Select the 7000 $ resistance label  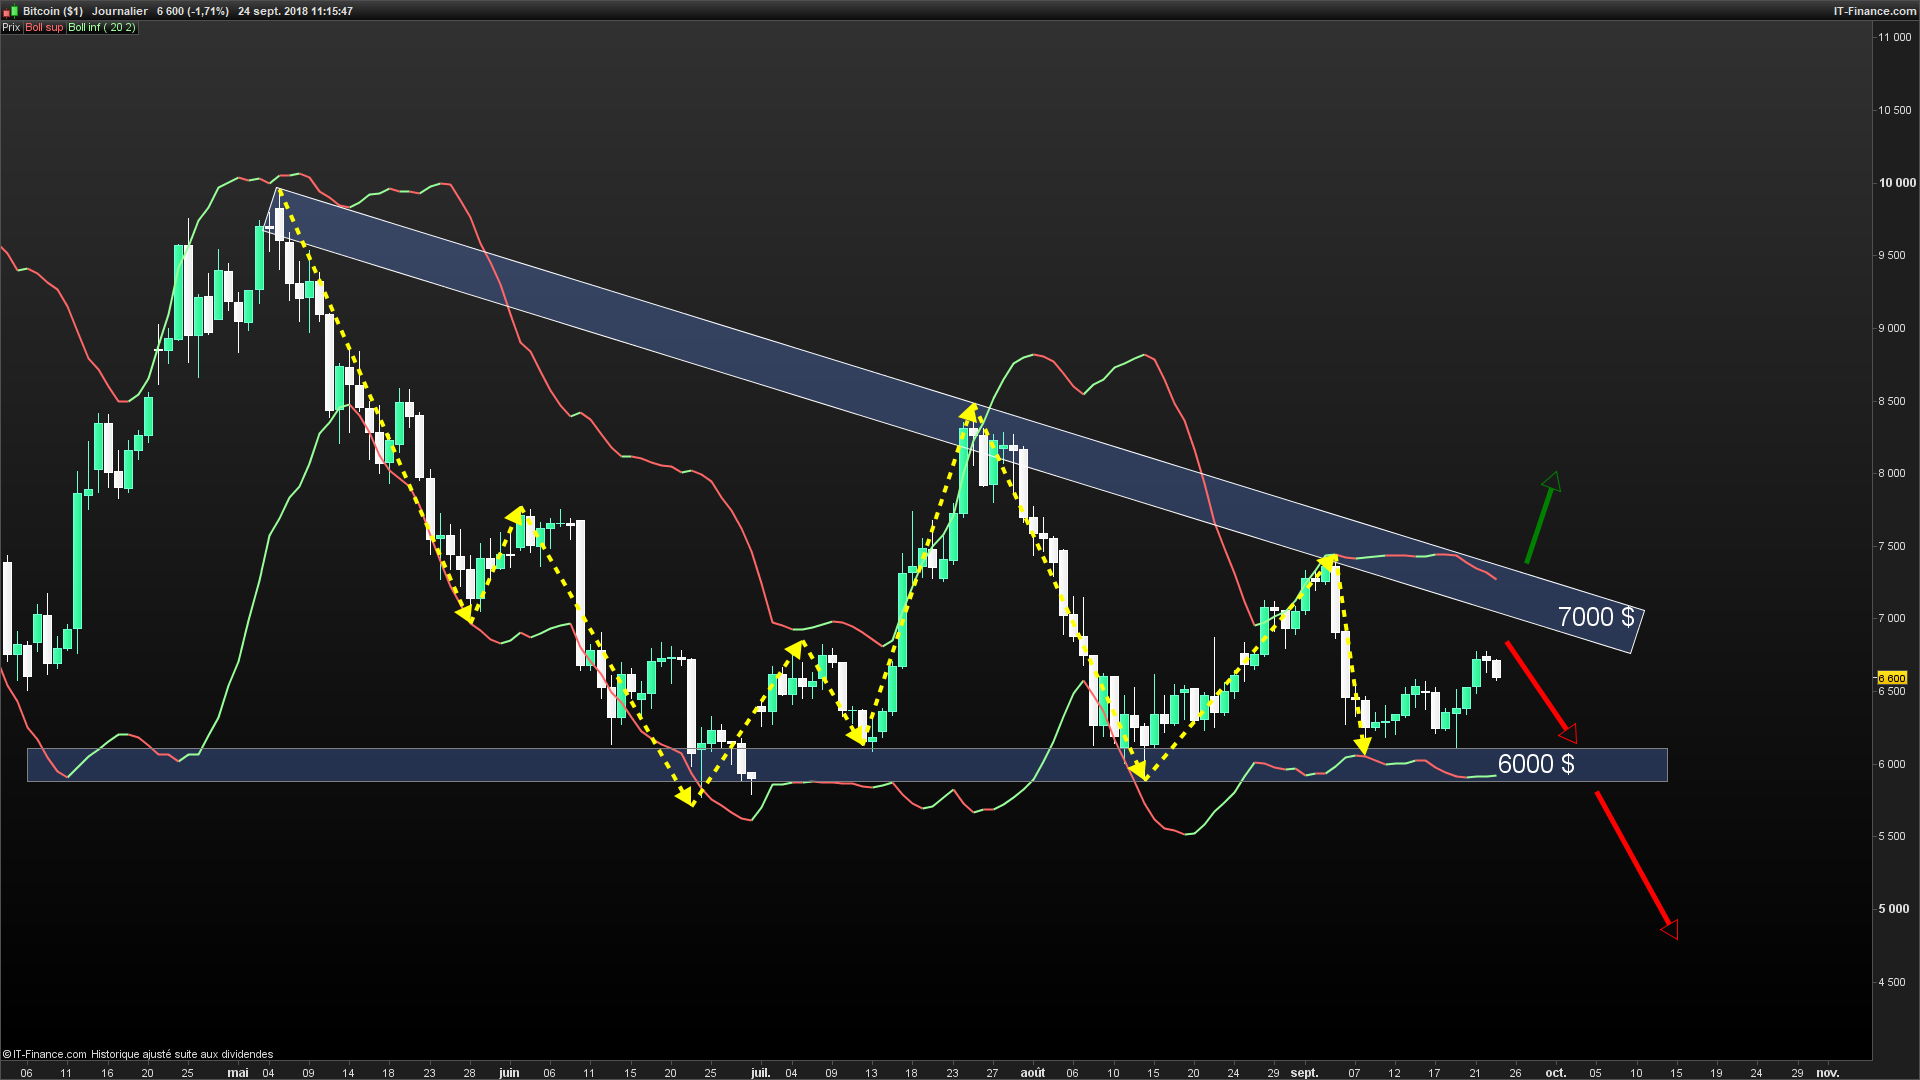[1595, 617]
